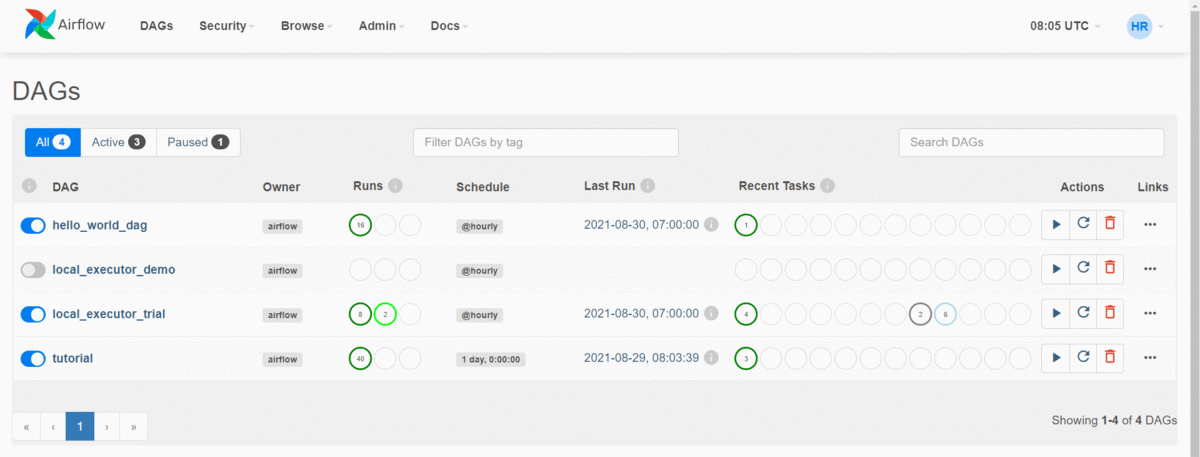Screen dimensions: 1200x457
Task: Go to the last page with »
Action: pyautogui.click(x=134, y=426)
